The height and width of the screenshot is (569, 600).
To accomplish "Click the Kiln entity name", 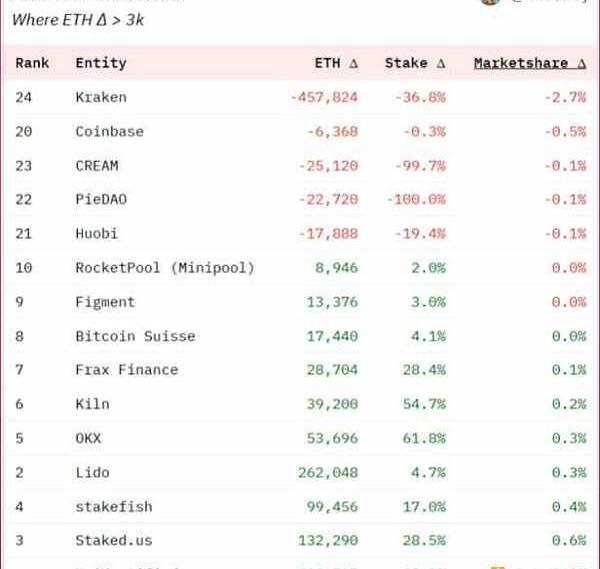I will 92,403.
